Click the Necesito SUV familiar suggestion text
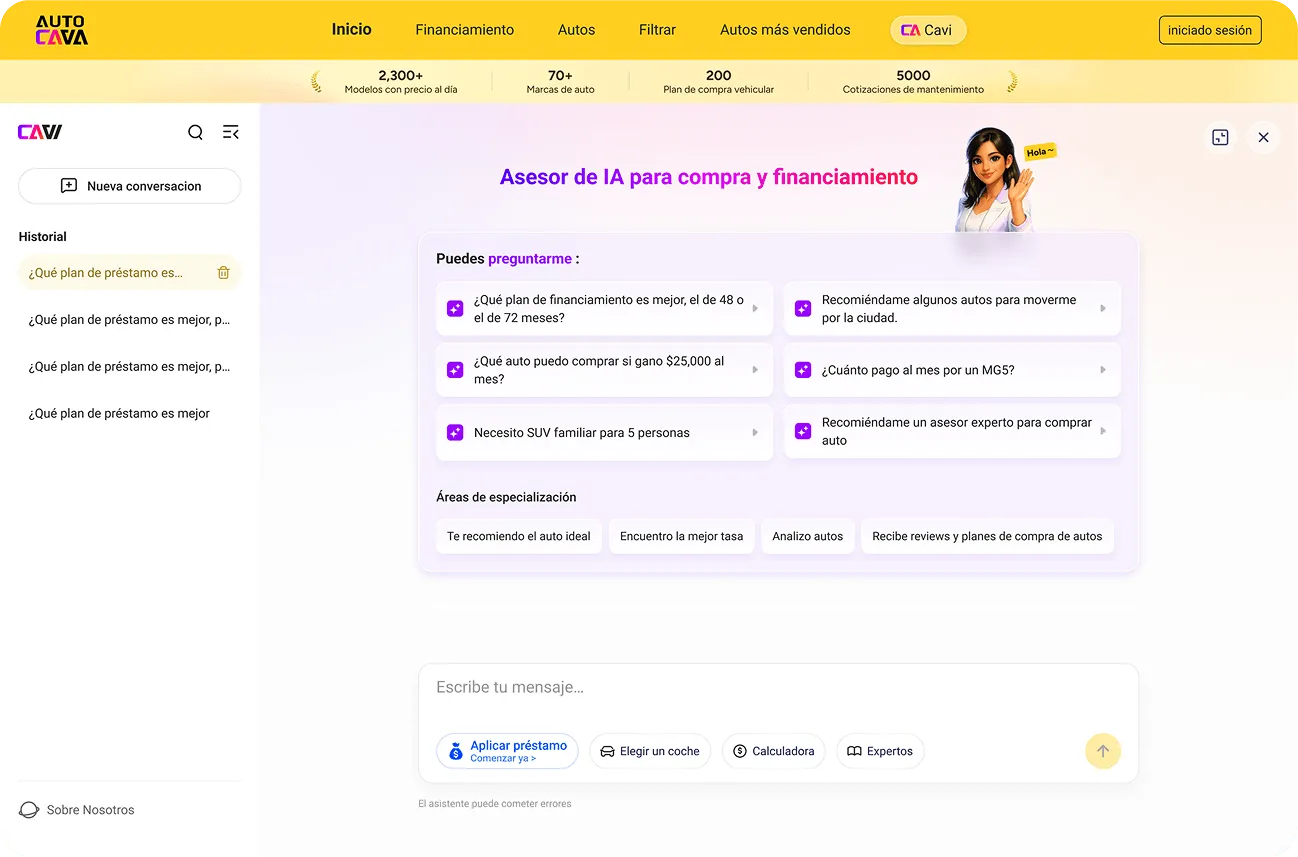Screen dimensions: 1298x857 click(582, 433)
